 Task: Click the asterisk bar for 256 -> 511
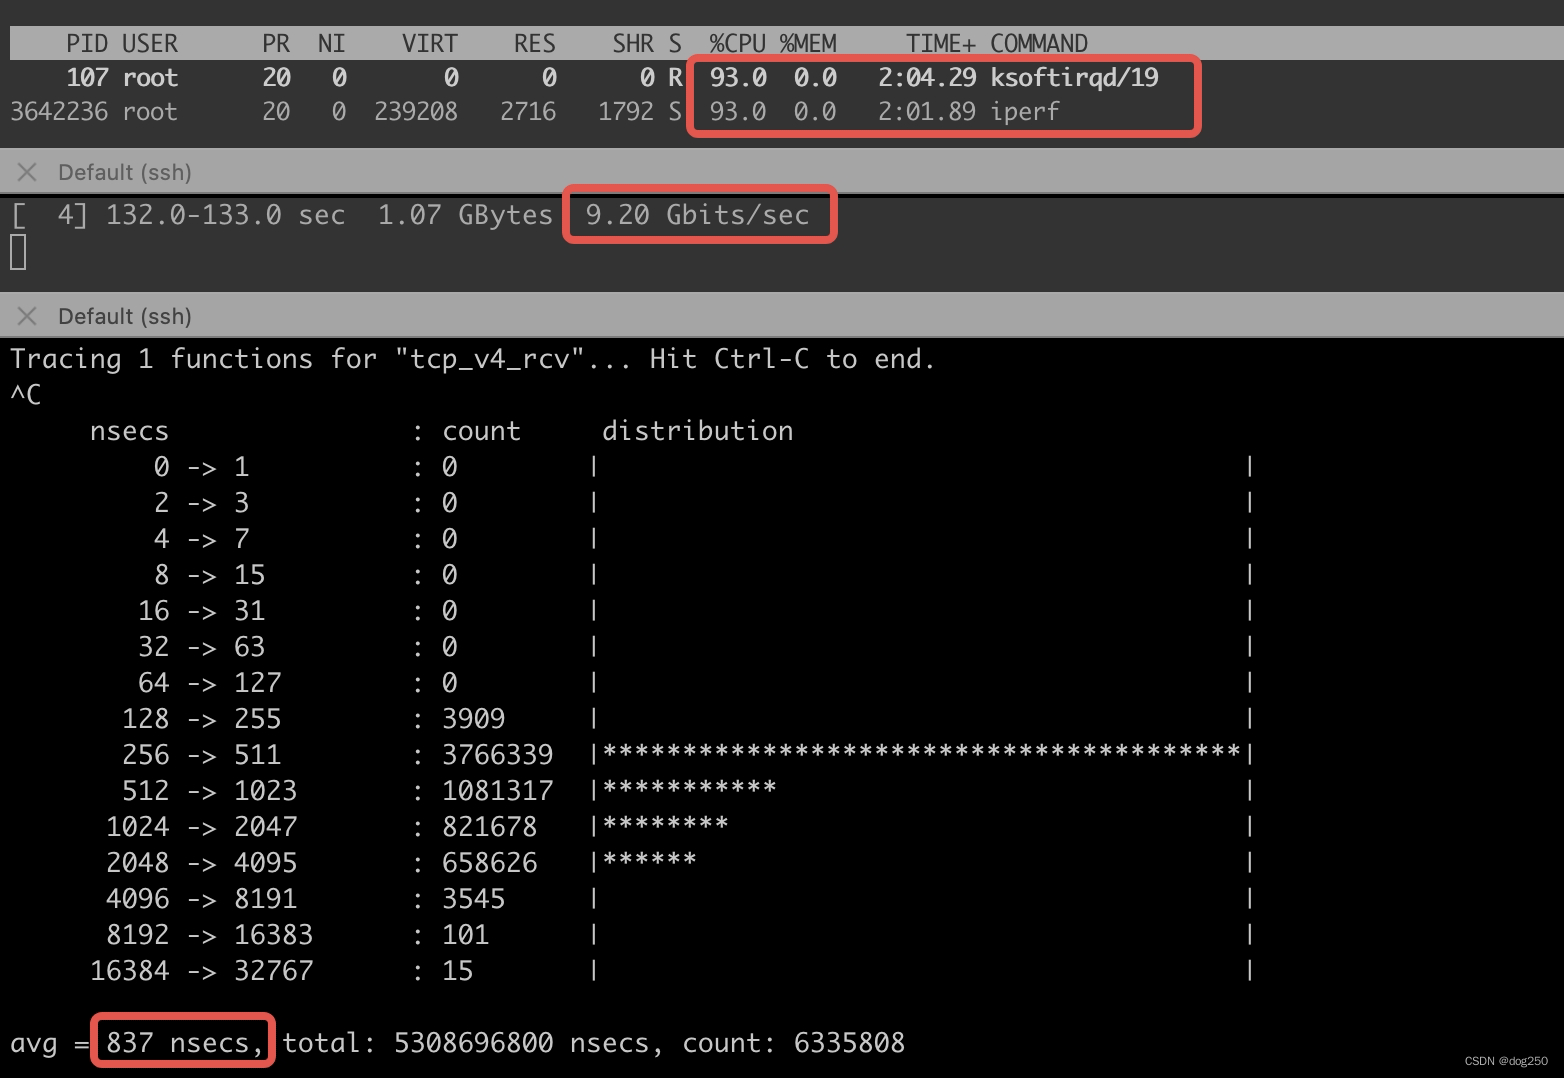pyautogui.click(x=921, y=752)
